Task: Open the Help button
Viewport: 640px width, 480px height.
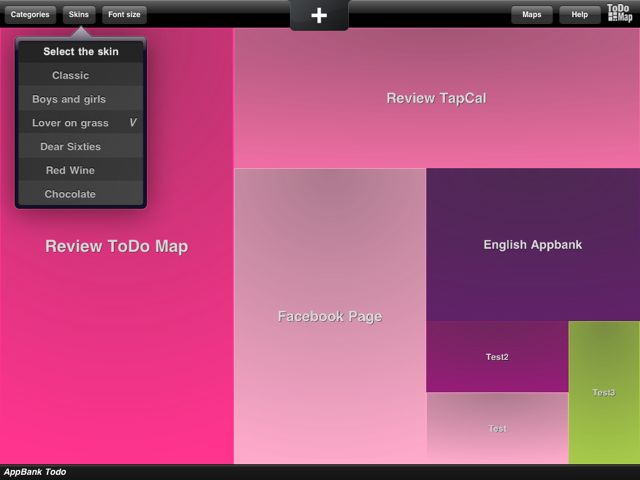Action: (x=580, y=15)
